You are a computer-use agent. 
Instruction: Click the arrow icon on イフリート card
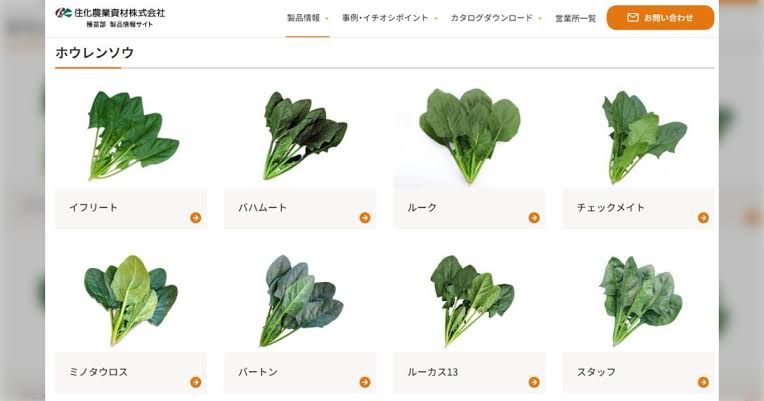pyautogui.click(x=196, y=218)
